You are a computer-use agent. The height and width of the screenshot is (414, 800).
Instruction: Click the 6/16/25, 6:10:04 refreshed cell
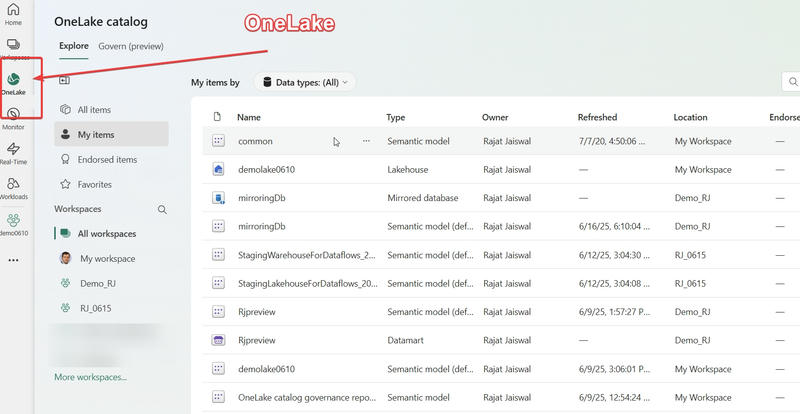click(x=615, y=227)
